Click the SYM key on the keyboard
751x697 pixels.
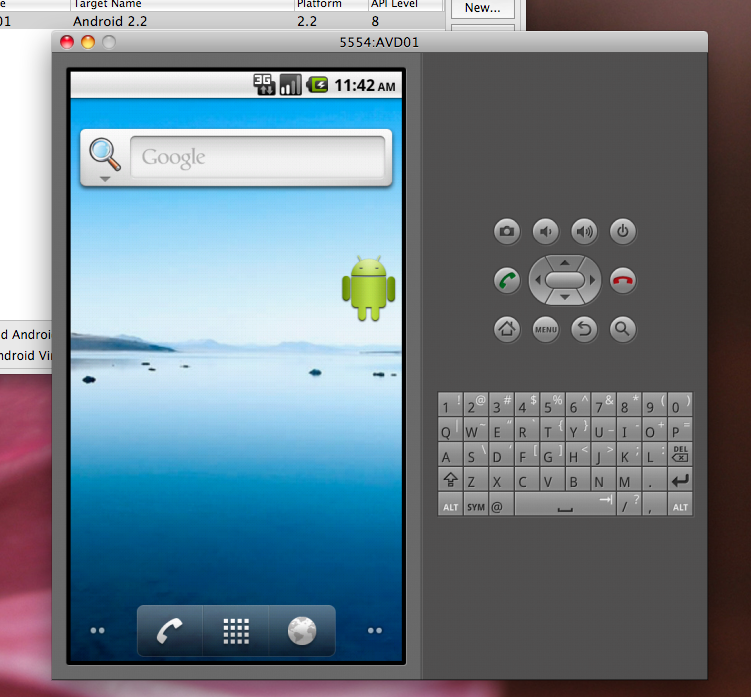click(x=476, y=506)
